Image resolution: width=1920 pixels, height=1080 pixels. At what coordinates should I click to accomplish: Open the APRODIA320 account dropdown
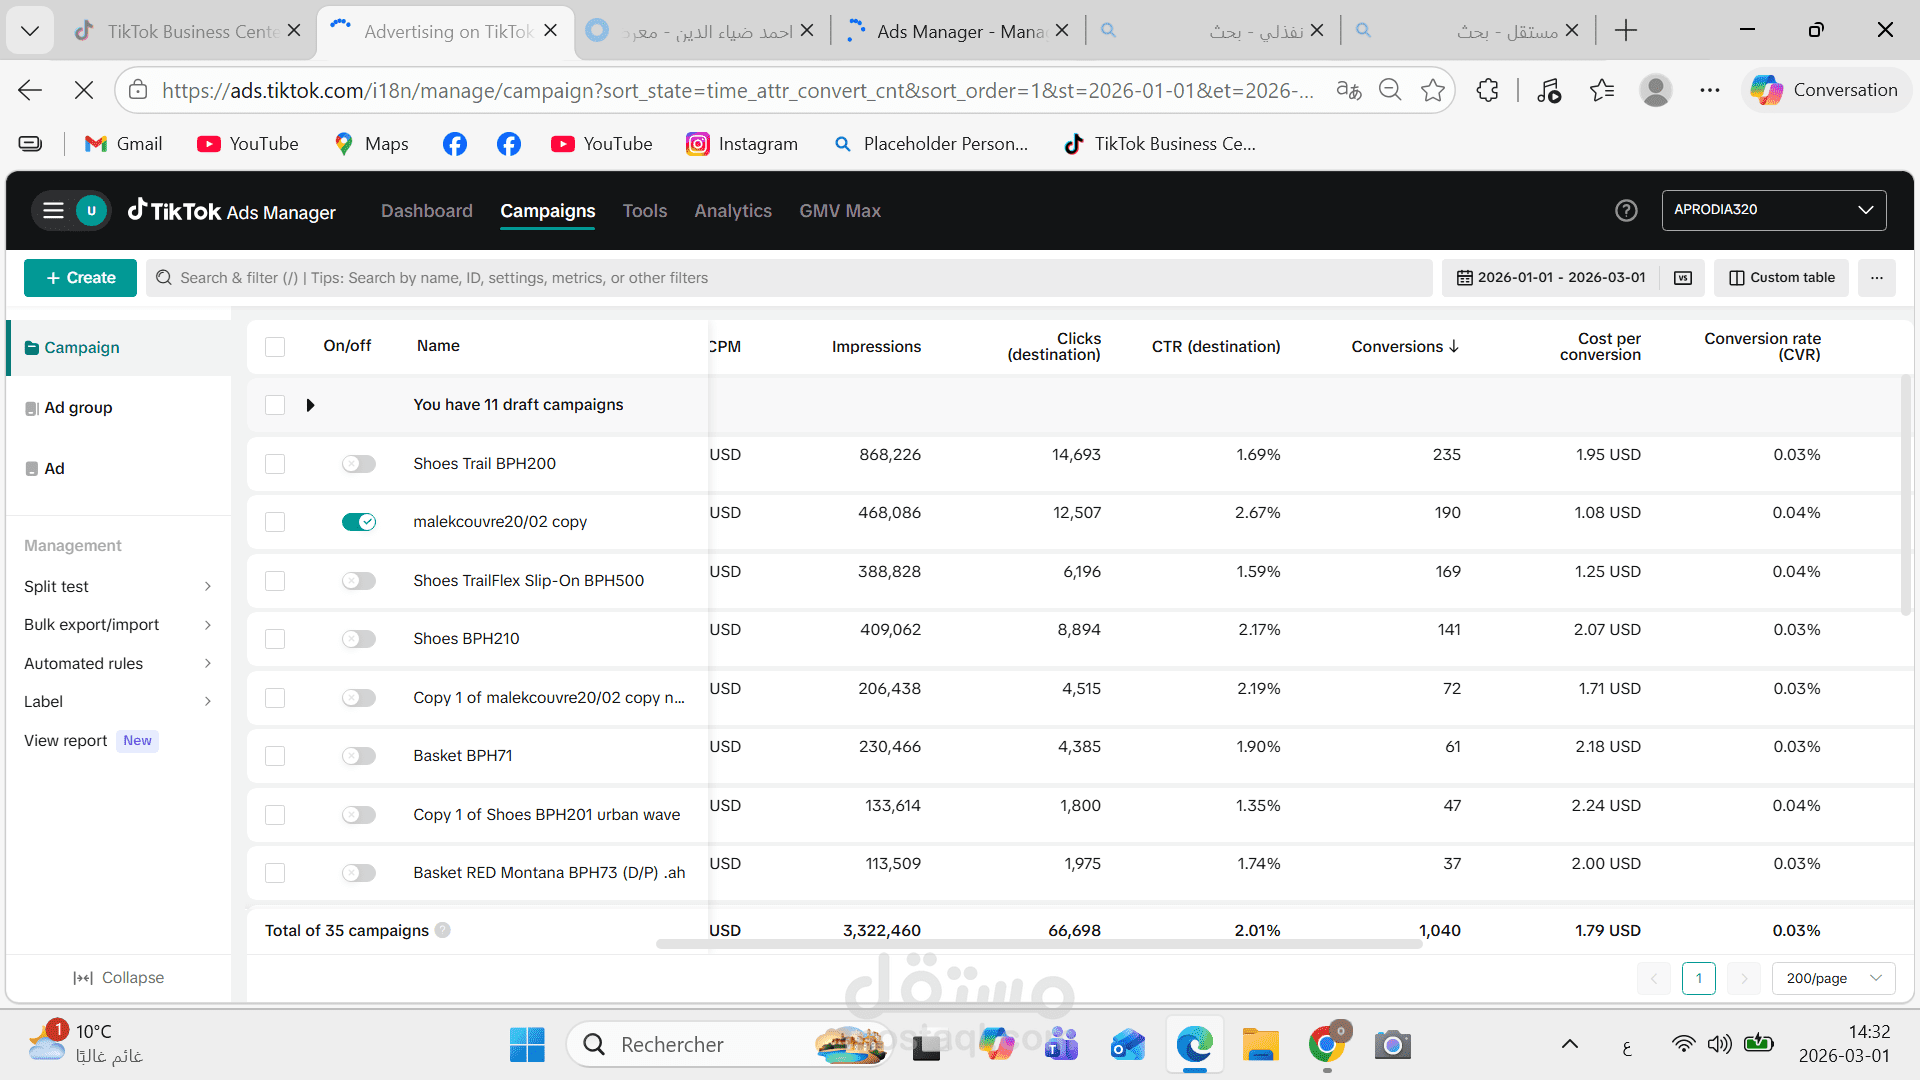tap(1773, 210)
